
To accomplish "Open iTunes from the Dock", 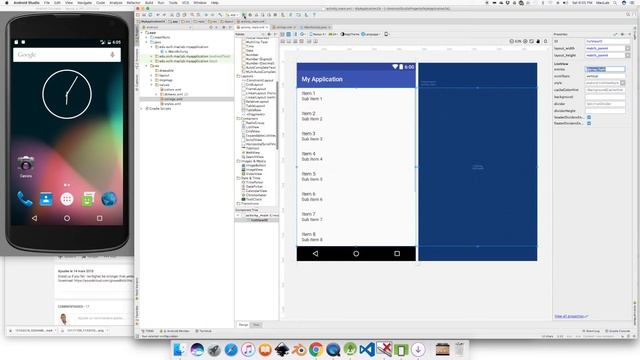I will 248,349.
